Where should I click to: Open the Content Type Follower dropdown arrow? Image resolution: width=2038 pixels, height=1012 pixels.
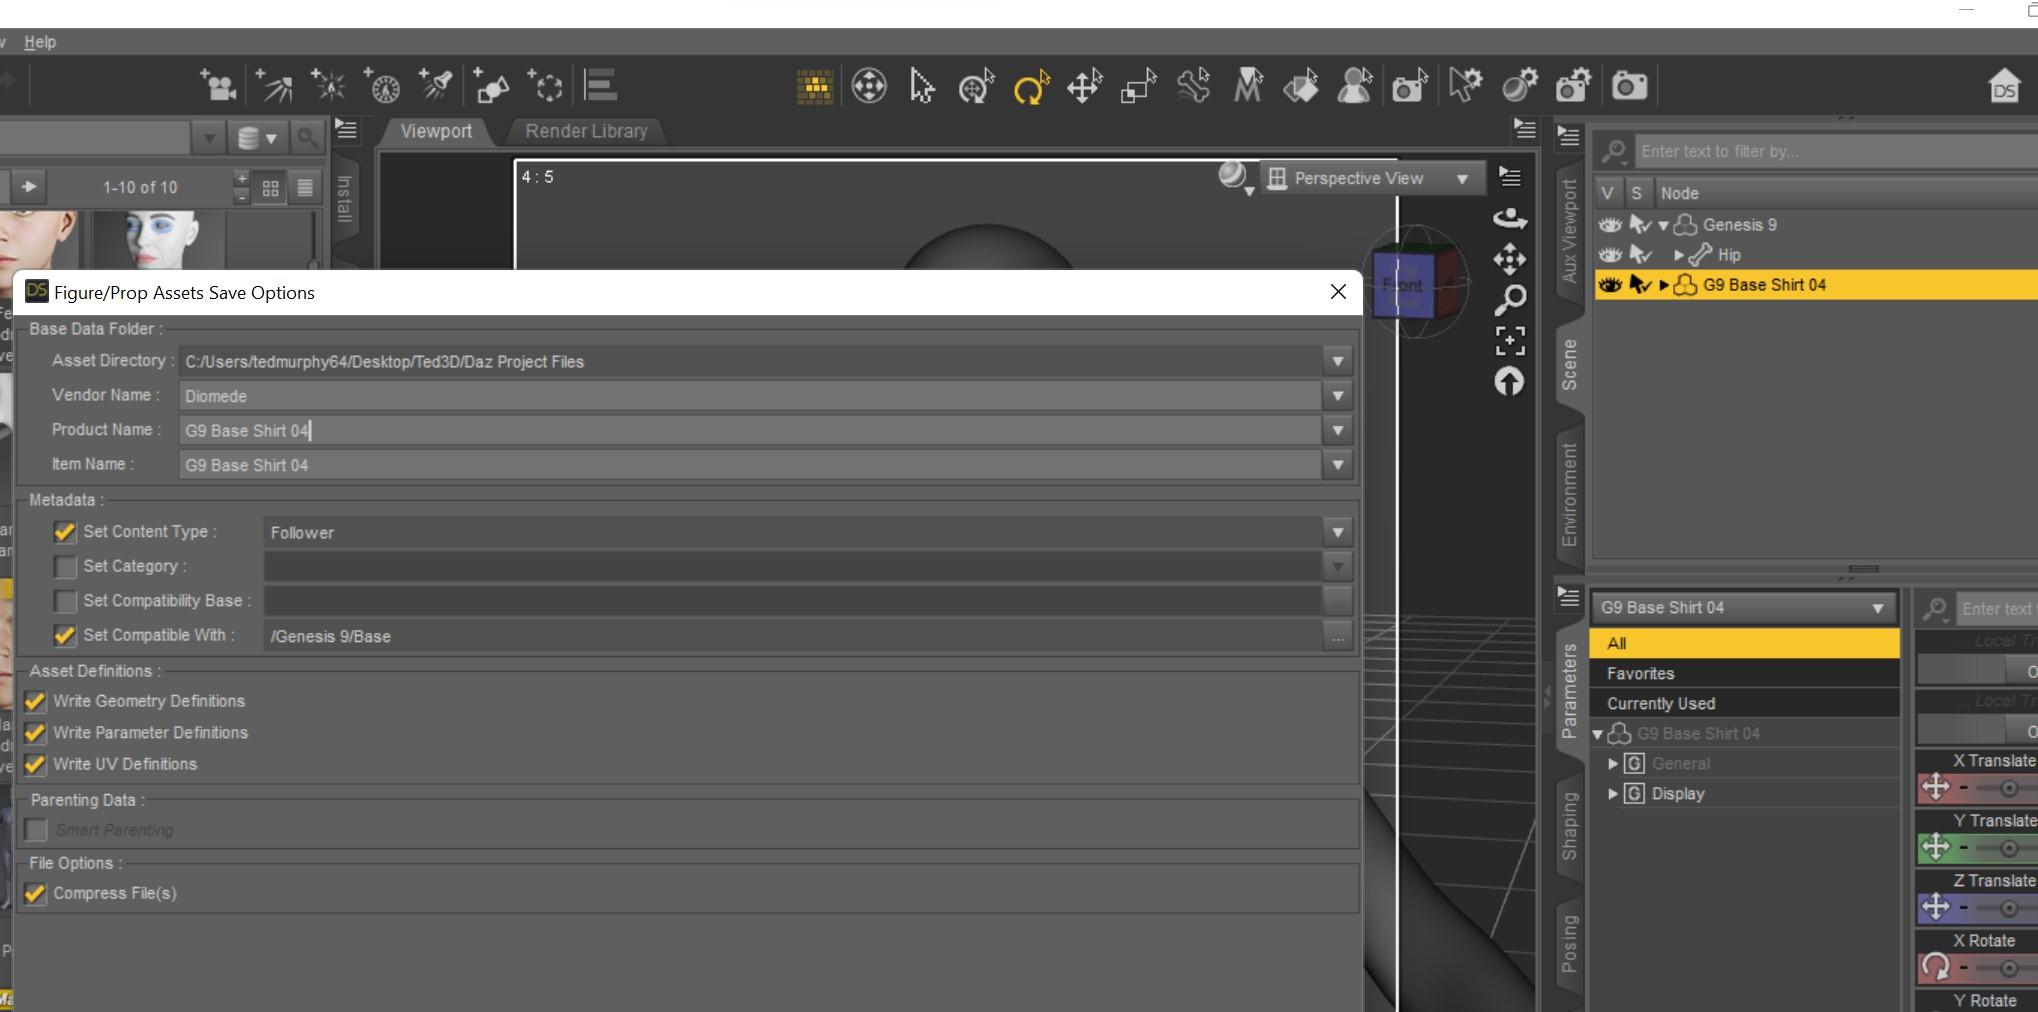[x=1338, y=533]
